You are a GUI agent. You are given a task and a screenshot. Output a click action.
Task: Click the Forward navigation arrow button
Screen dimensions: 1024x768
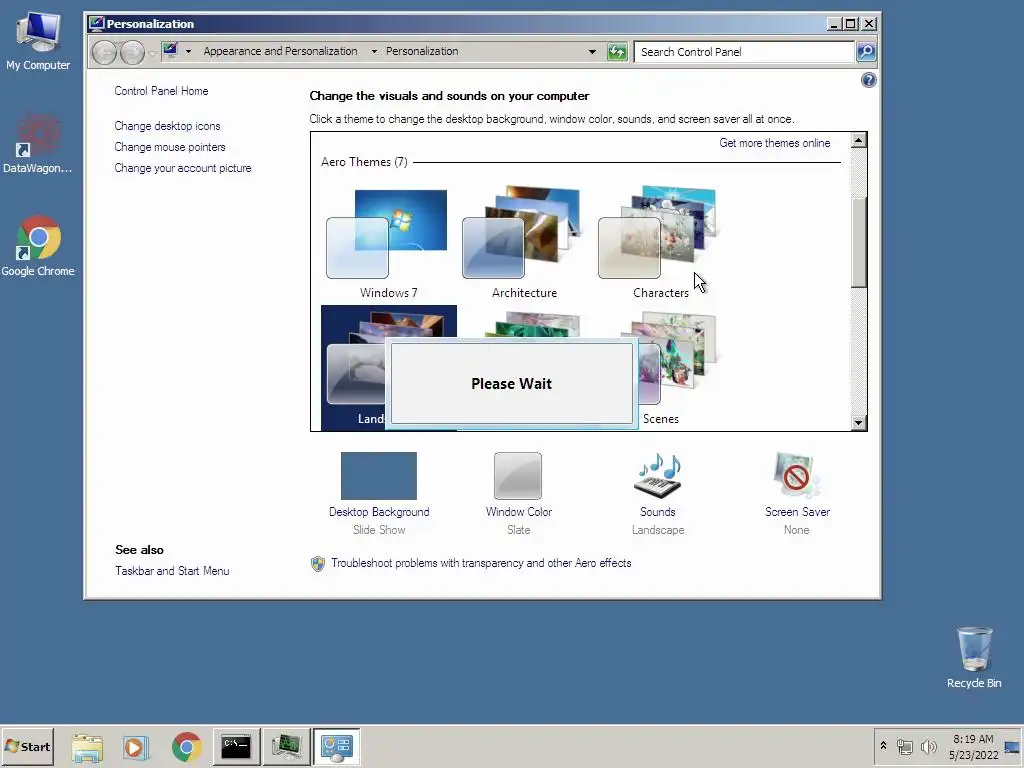point(133,52)
